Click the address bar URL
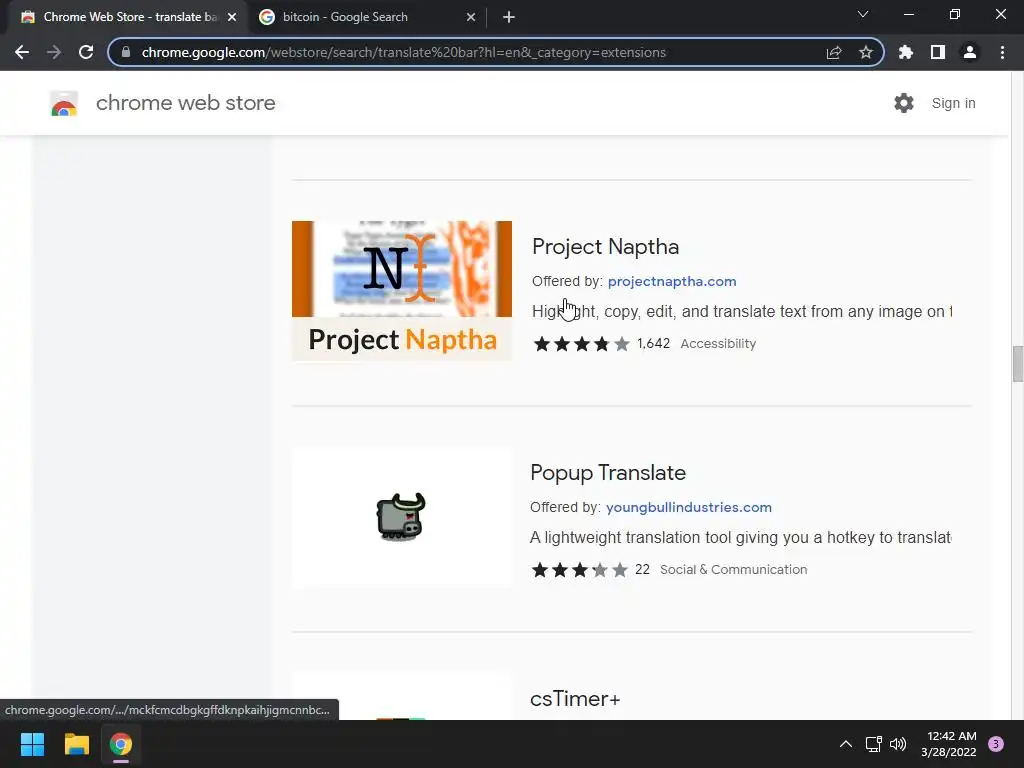Screen dimensions: 1024x768 pos(404,52)
